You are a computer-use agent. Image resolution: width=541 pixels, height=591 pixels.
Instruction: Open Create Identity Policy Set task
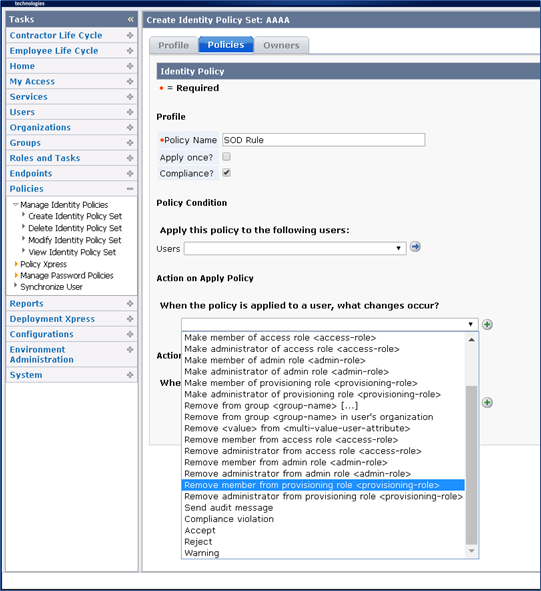point(75,216)
